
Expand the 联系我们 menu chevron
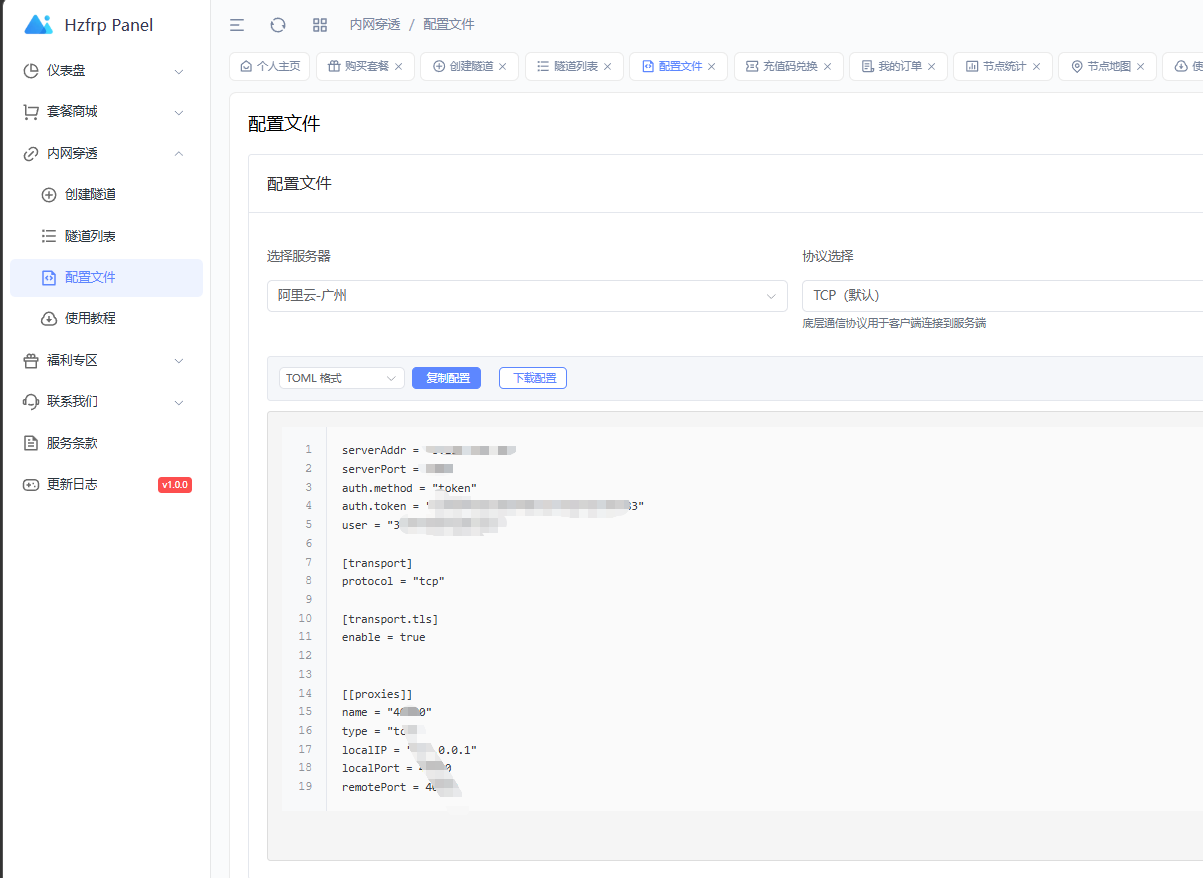(x=179, y=402)
